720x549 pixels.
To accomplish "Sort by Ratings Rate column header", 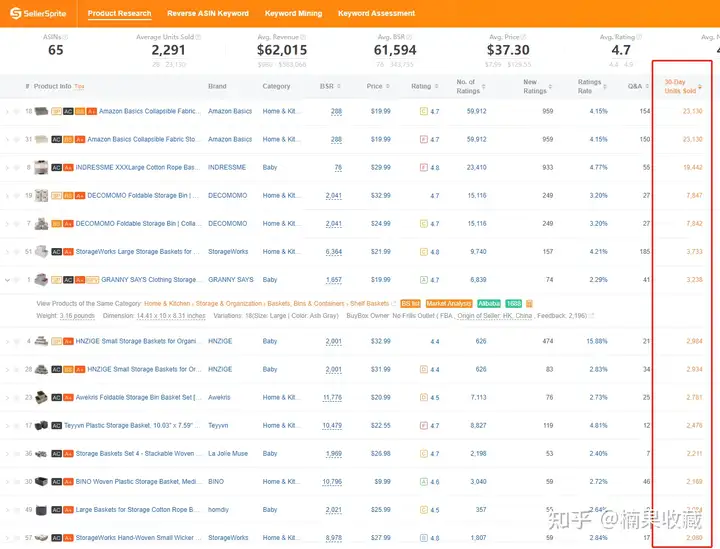I will (x=591, y=86).
